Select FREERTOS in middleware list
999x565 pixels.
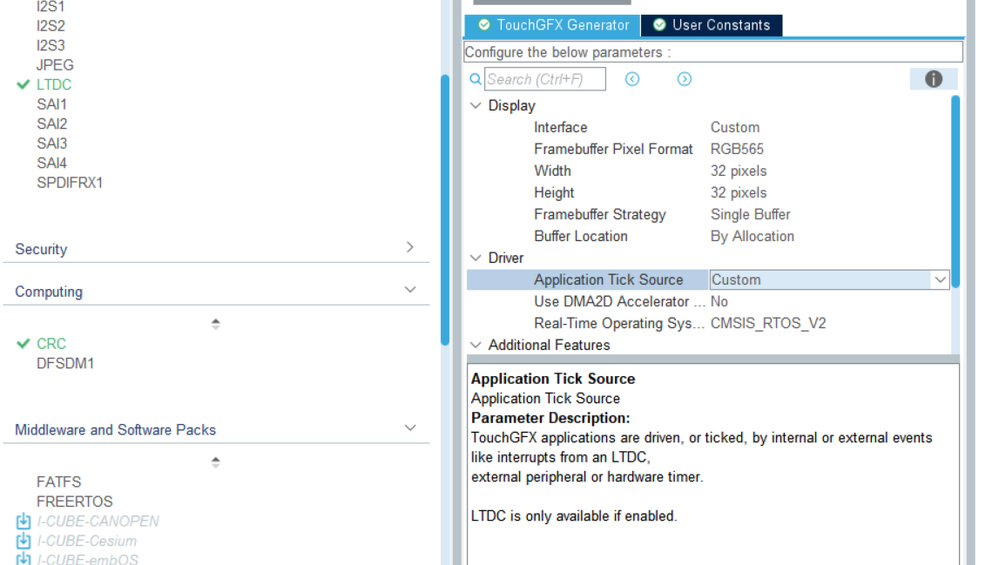(74, 501)
